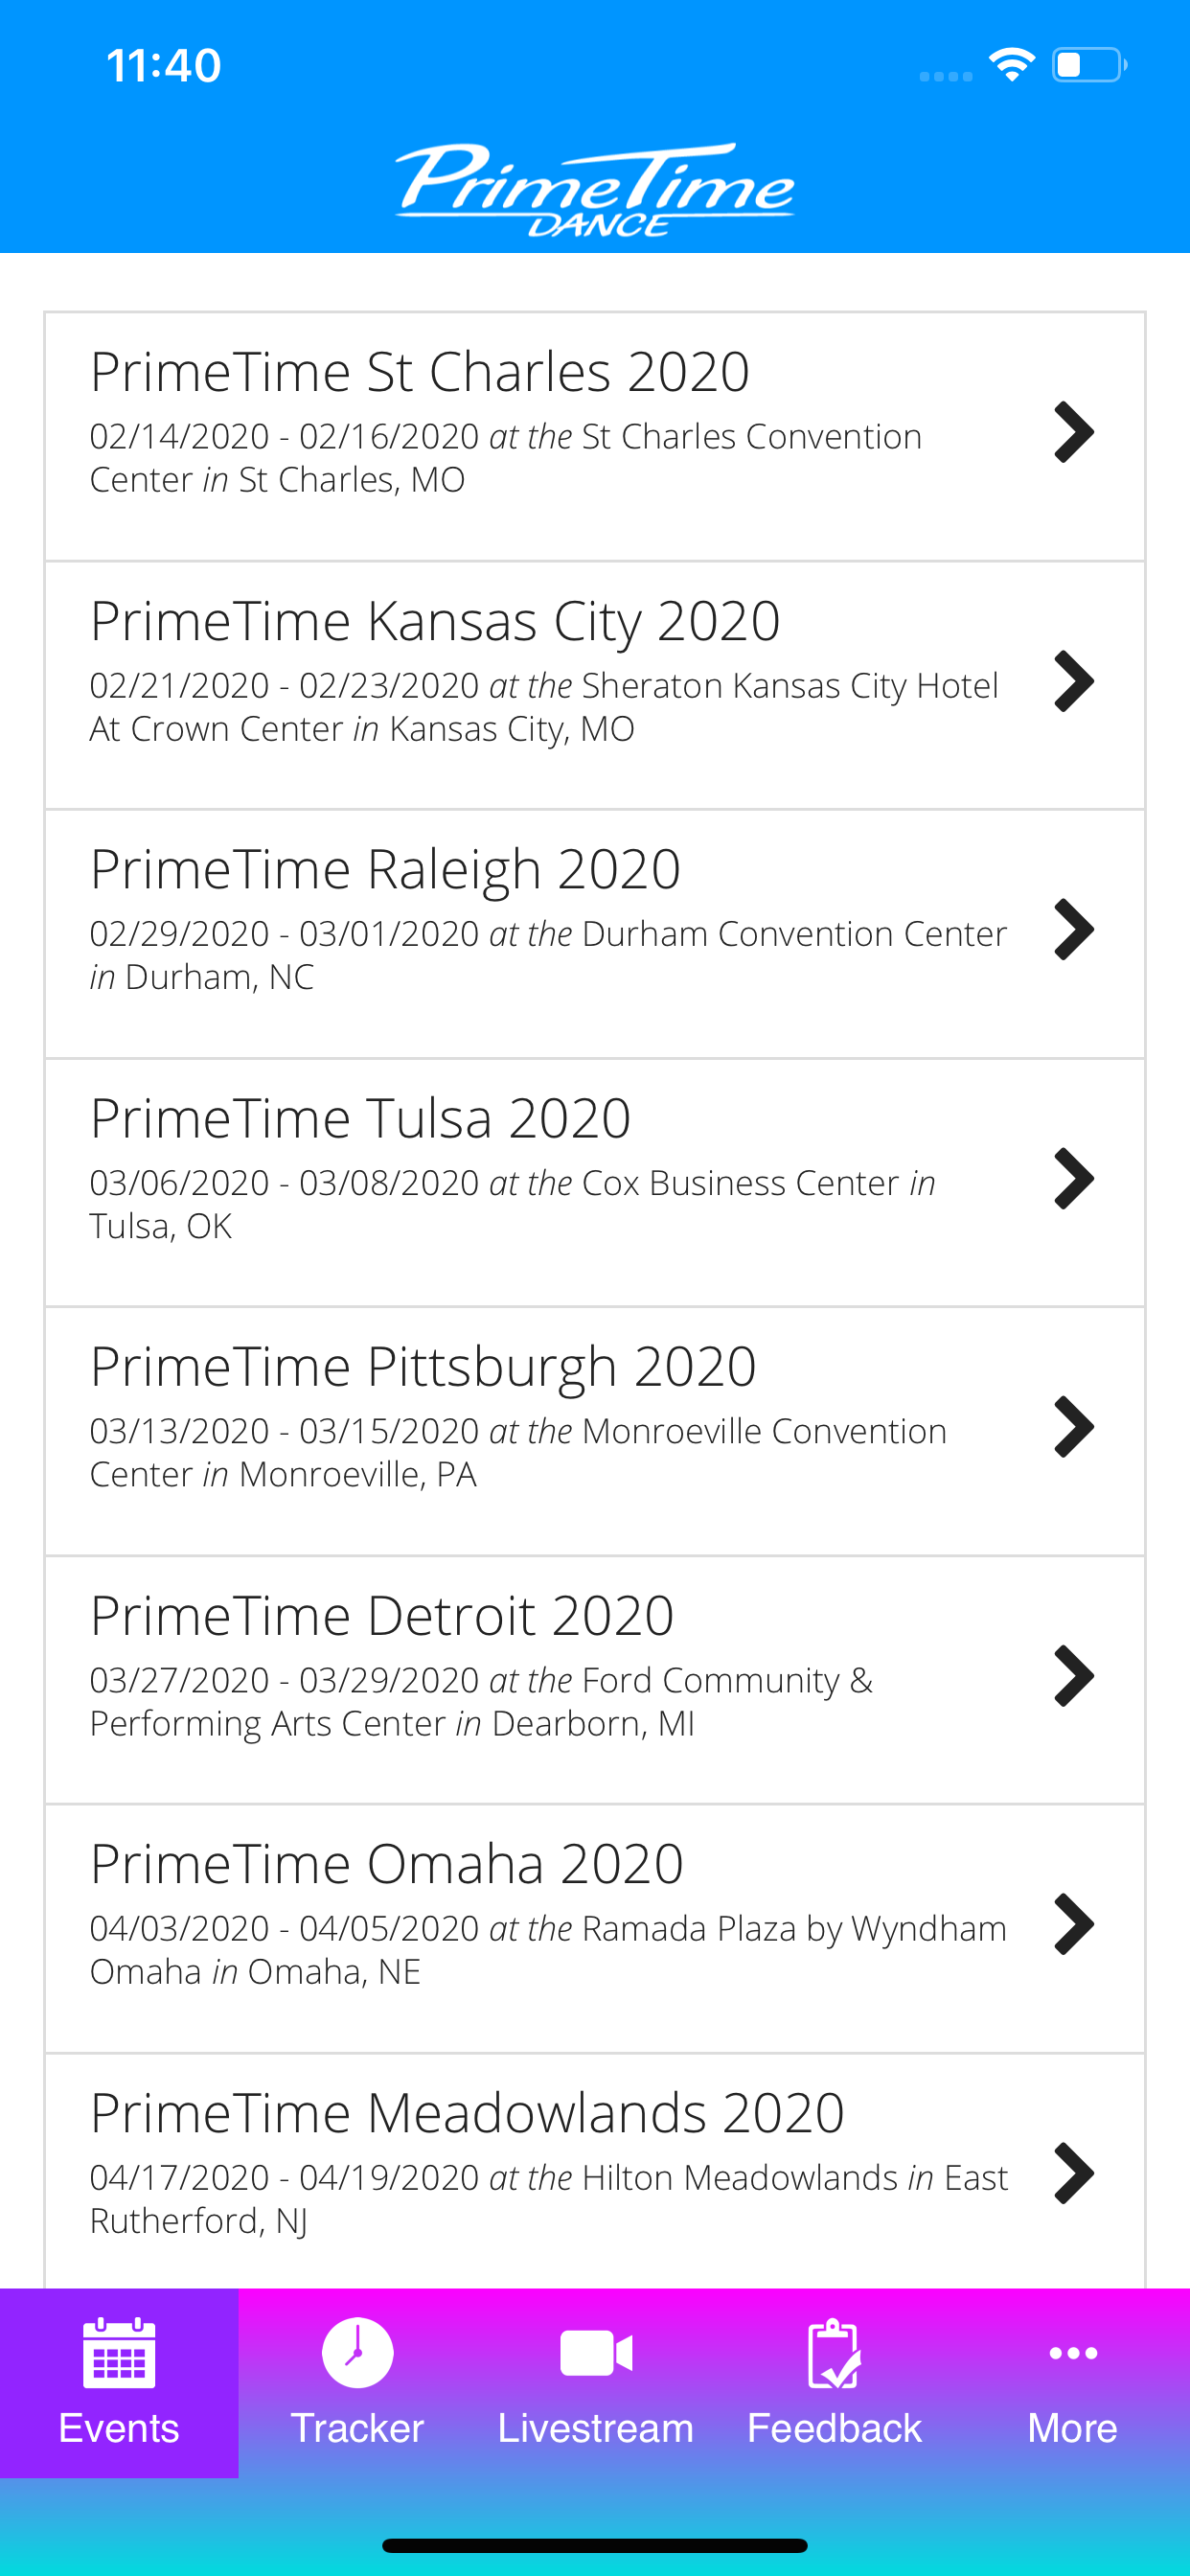Tap the Wi-Fi status icon
1190x2576 pixels.
(x=1011, y=65)
